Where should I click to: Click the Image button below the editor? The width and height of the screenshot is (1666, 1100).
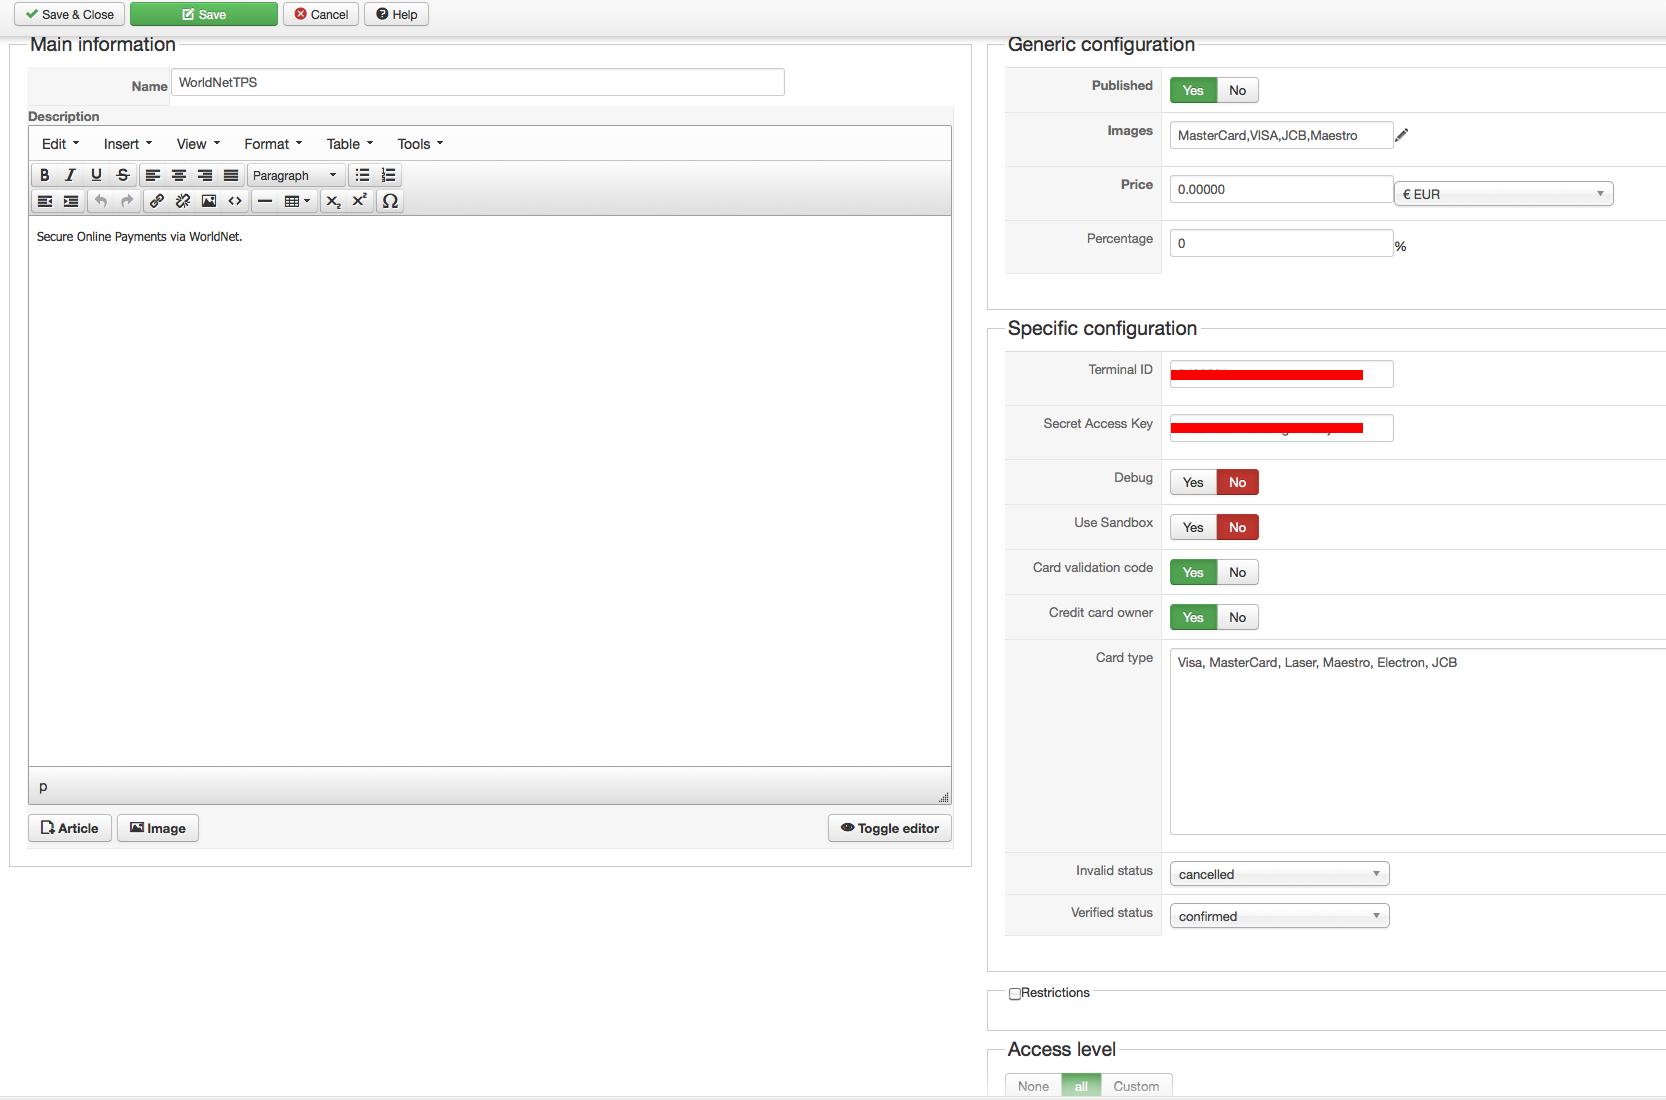tap(158, 828)
